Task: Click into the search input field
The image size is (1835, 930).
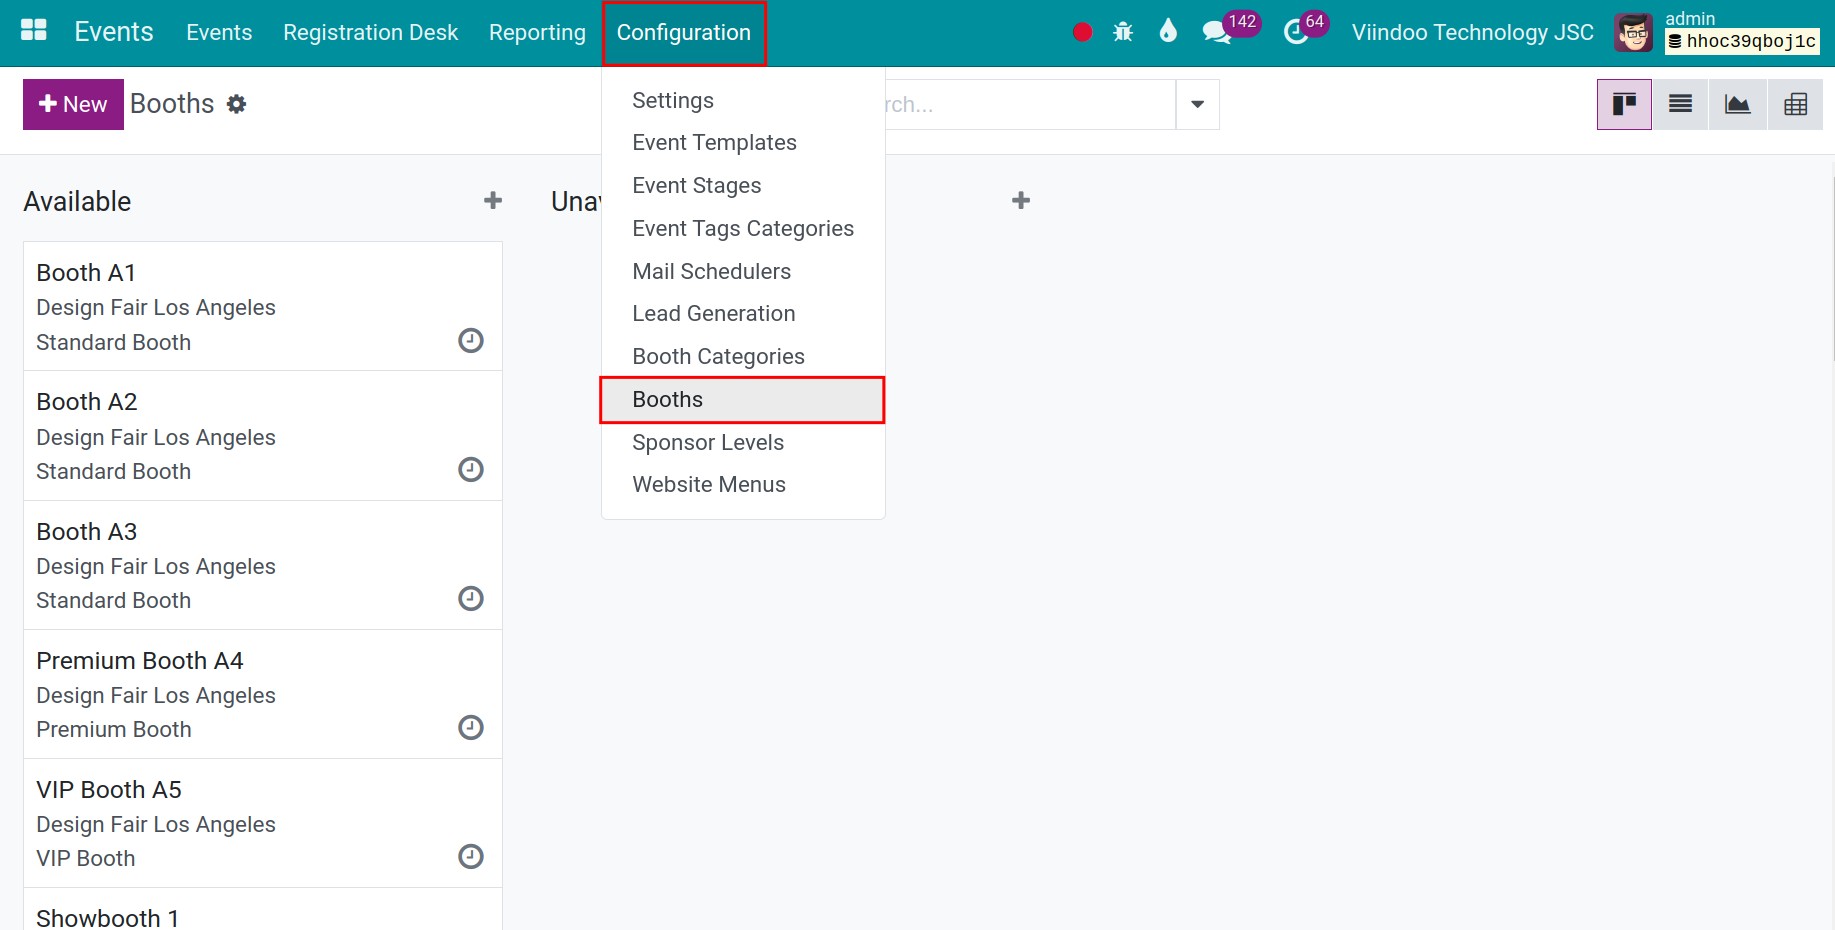Action: point(1030,104)
